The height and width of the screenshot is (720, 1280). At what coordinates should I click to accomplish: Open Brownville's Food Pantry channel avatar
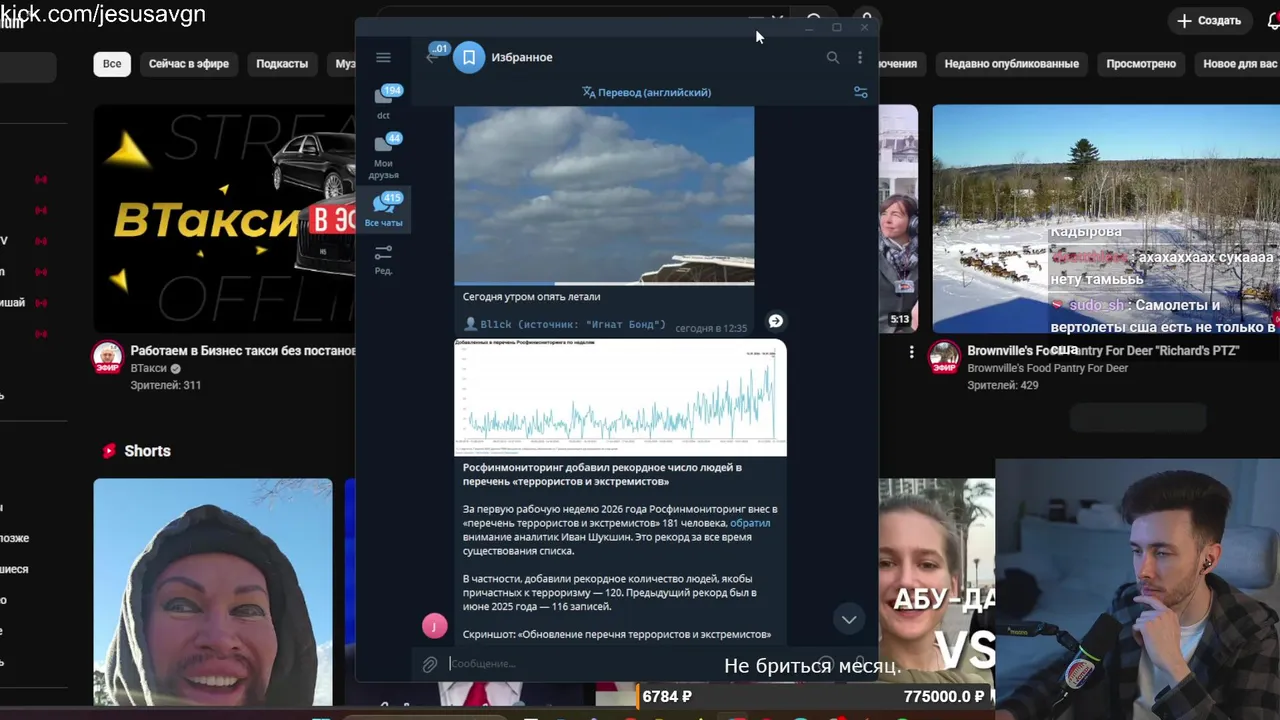click(944, 357)
